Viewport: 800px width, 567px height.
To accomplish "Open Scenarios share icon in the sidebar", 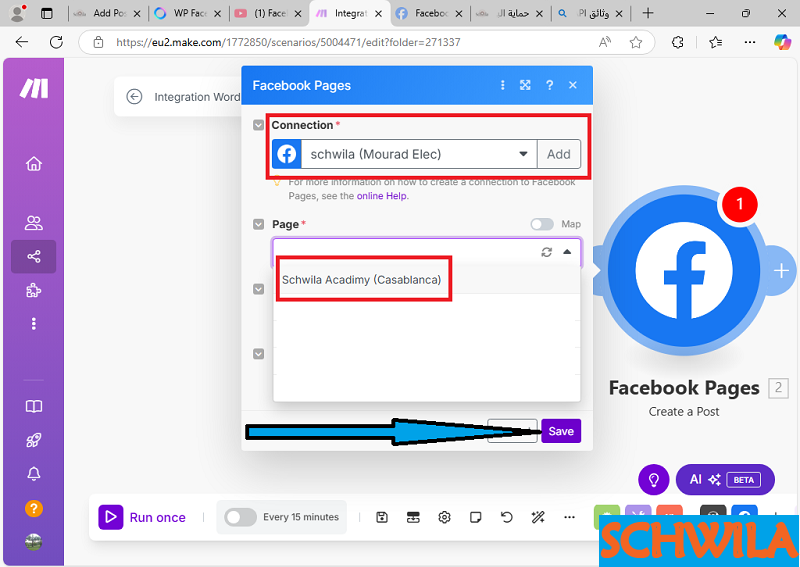I will pyautogui.click(x=34, y=256).
